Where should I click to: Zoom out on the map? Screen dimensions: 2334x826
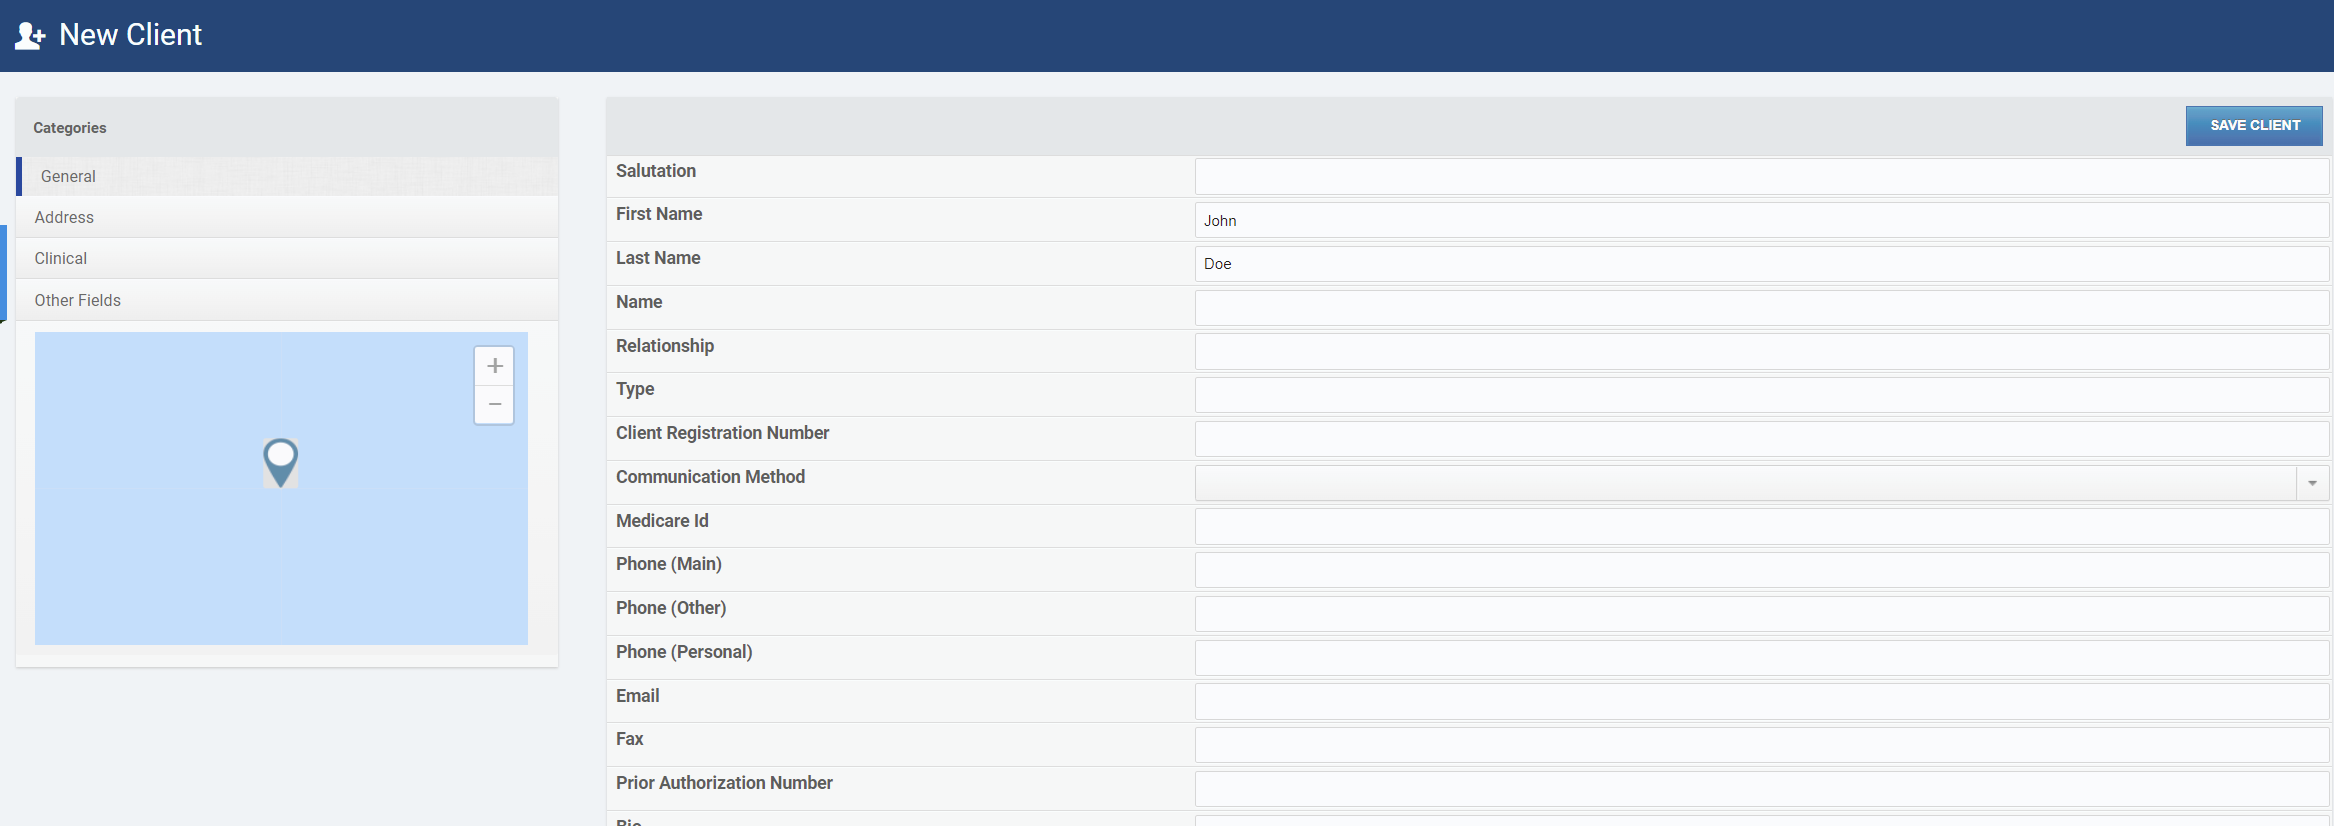494,405
